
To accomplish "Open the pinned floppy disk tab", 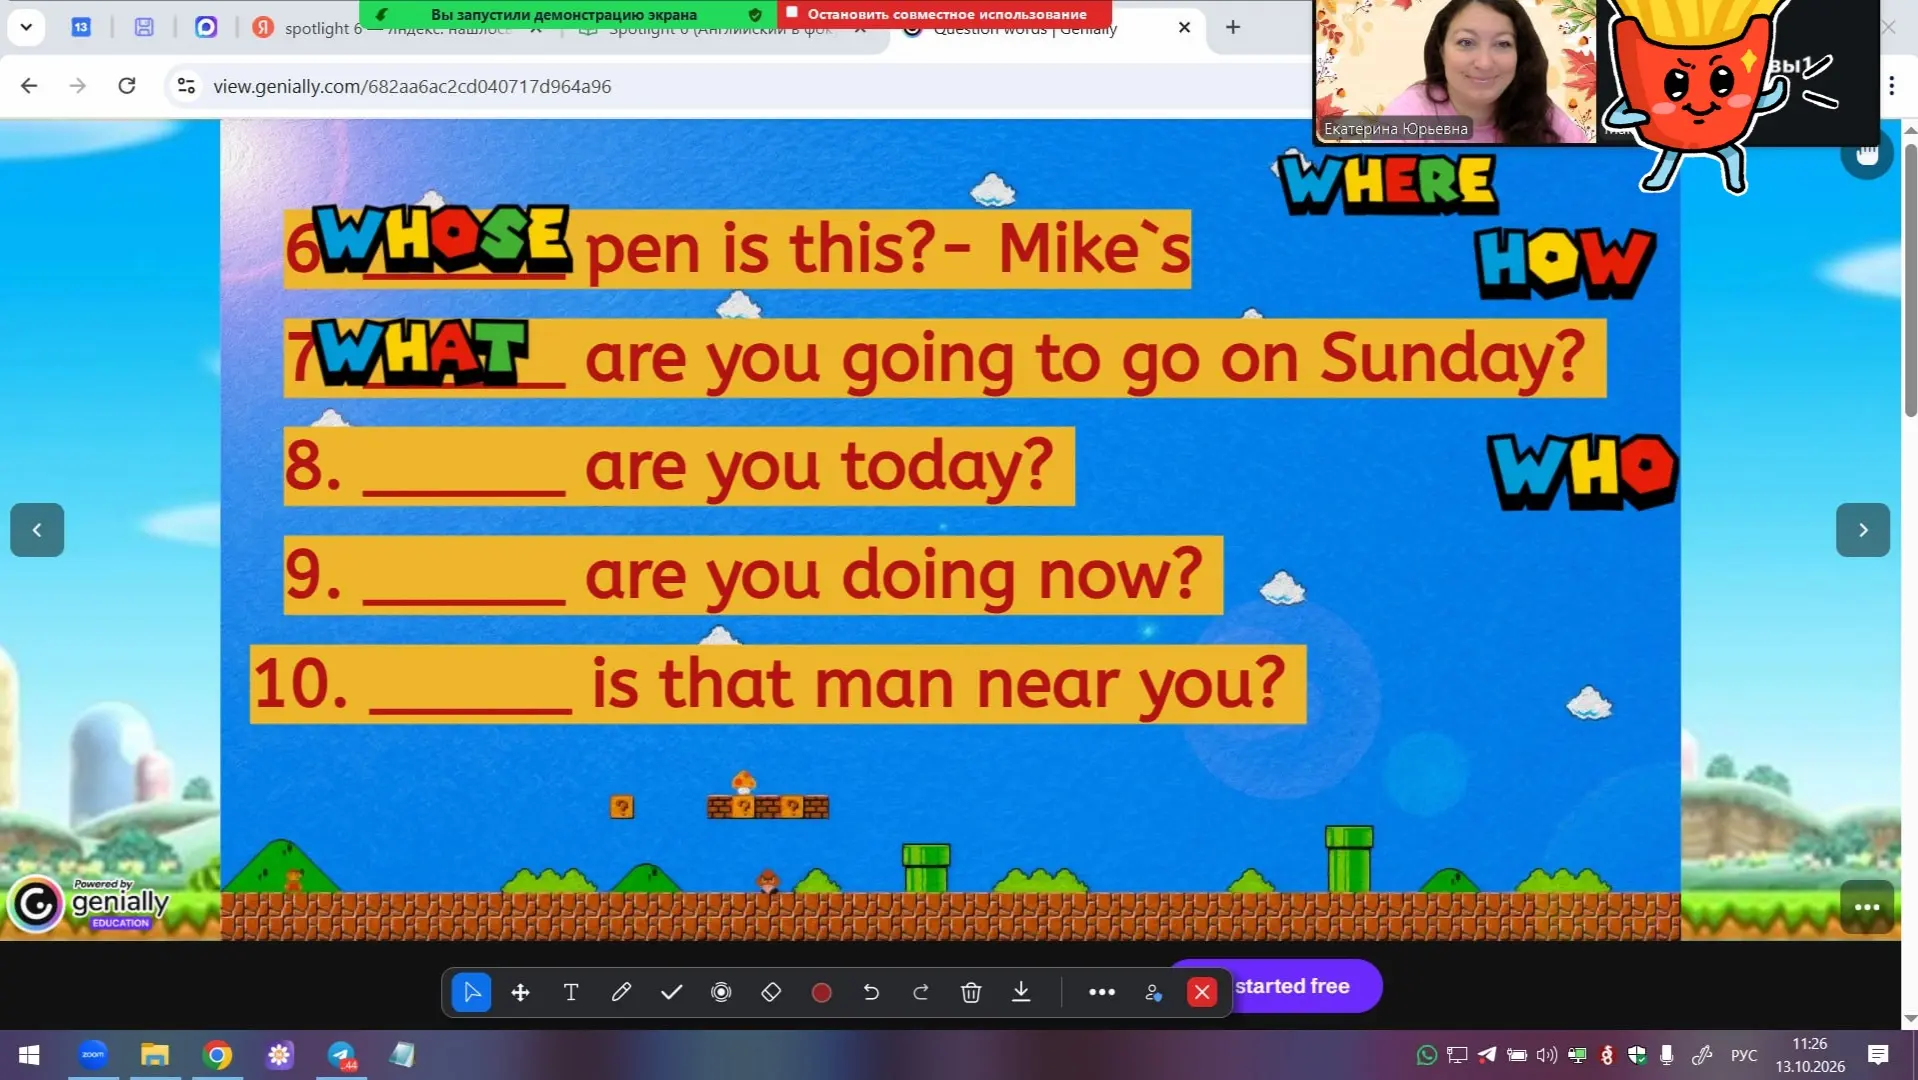I will point(144,27).
